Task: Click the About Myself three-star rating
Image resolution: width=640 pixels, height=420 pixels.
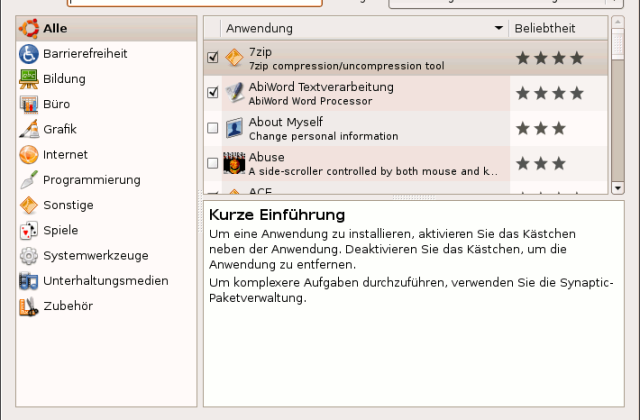Action: coord(541,128)
